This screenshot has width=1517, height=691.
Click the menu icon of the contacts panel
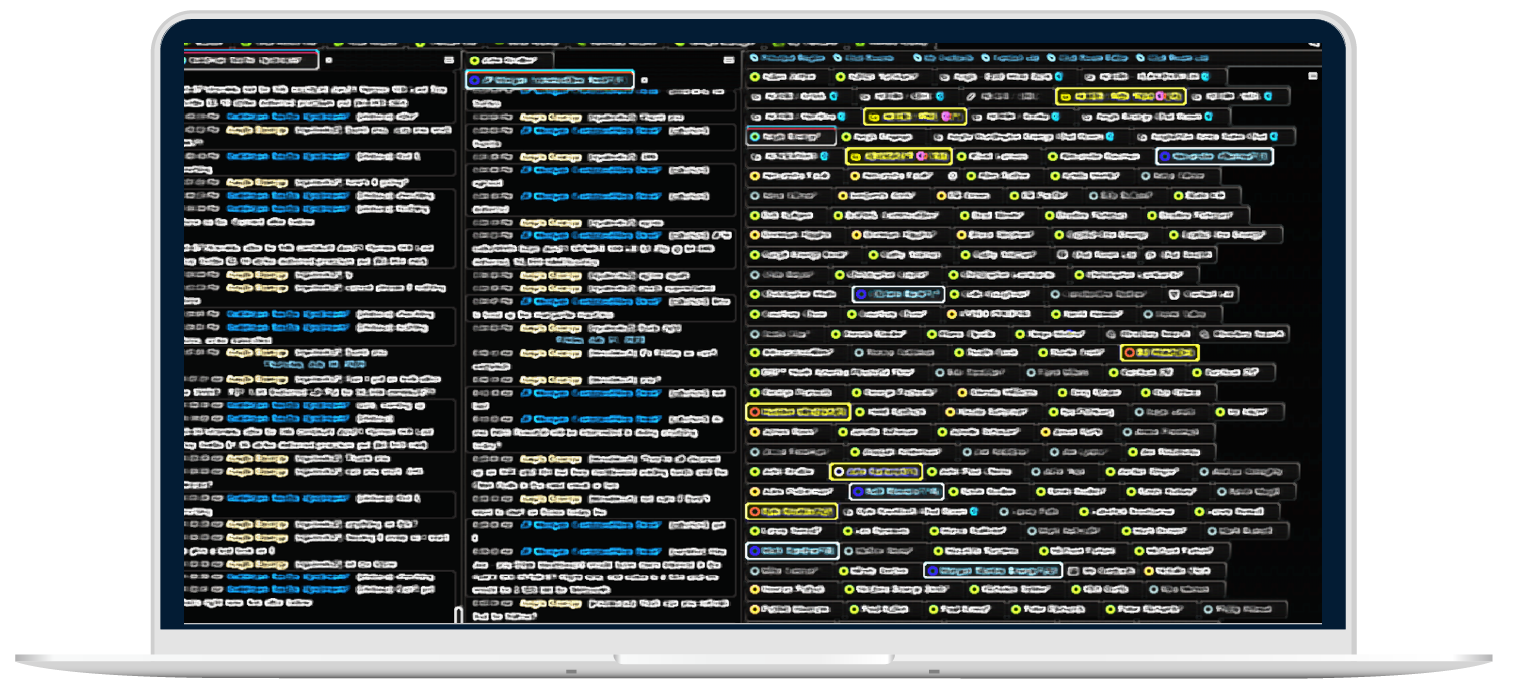1313,76
